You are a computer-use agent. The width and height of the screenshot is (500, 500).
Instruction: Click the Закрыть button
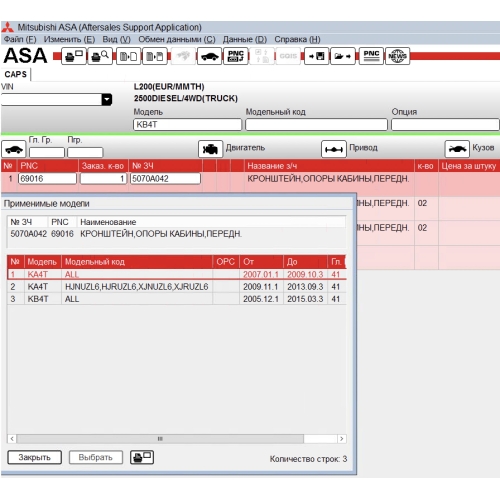(x=34, y=457)
